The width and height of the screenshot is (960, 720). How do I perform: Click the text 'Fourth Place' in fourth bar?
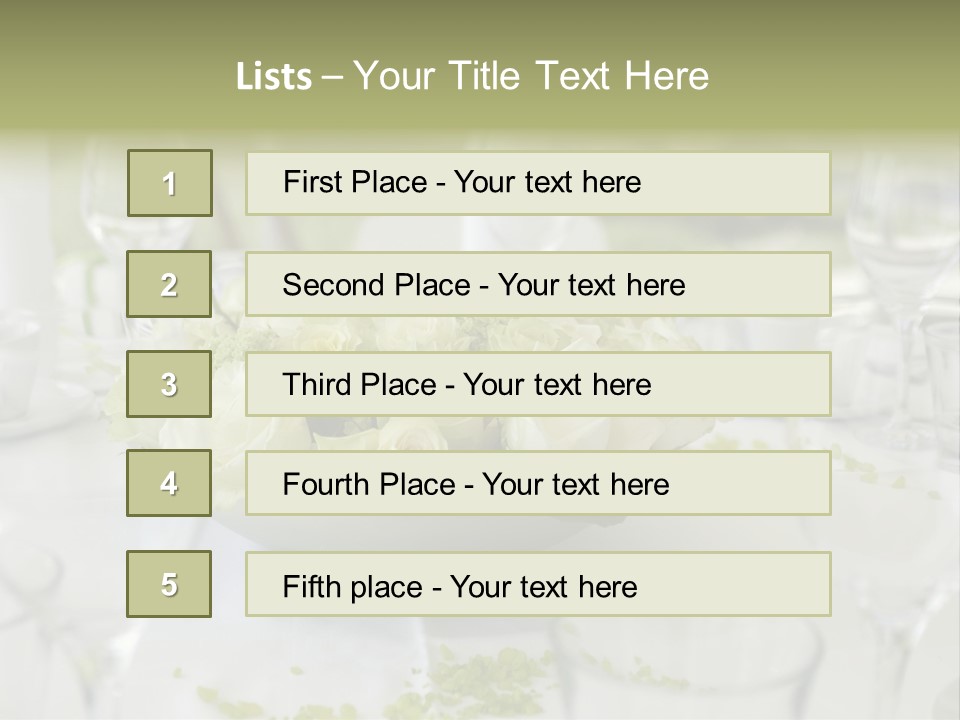(369, 484)
